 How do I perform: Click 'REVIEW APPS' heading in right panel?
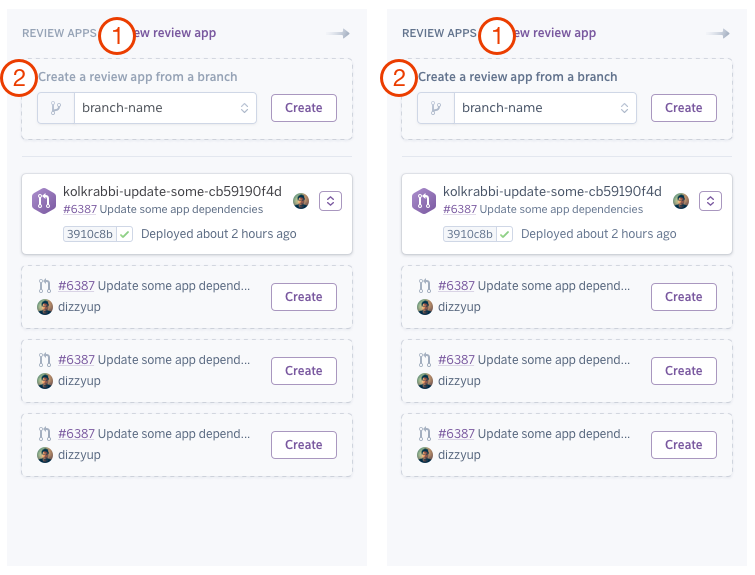tap(440, 33)
